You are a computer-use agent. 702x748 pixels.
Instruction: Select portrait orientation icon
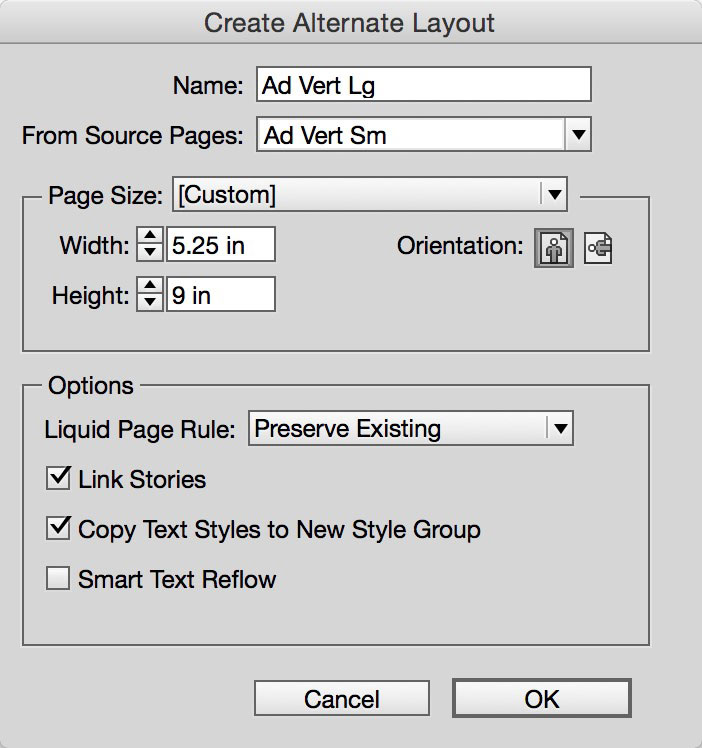555,248
